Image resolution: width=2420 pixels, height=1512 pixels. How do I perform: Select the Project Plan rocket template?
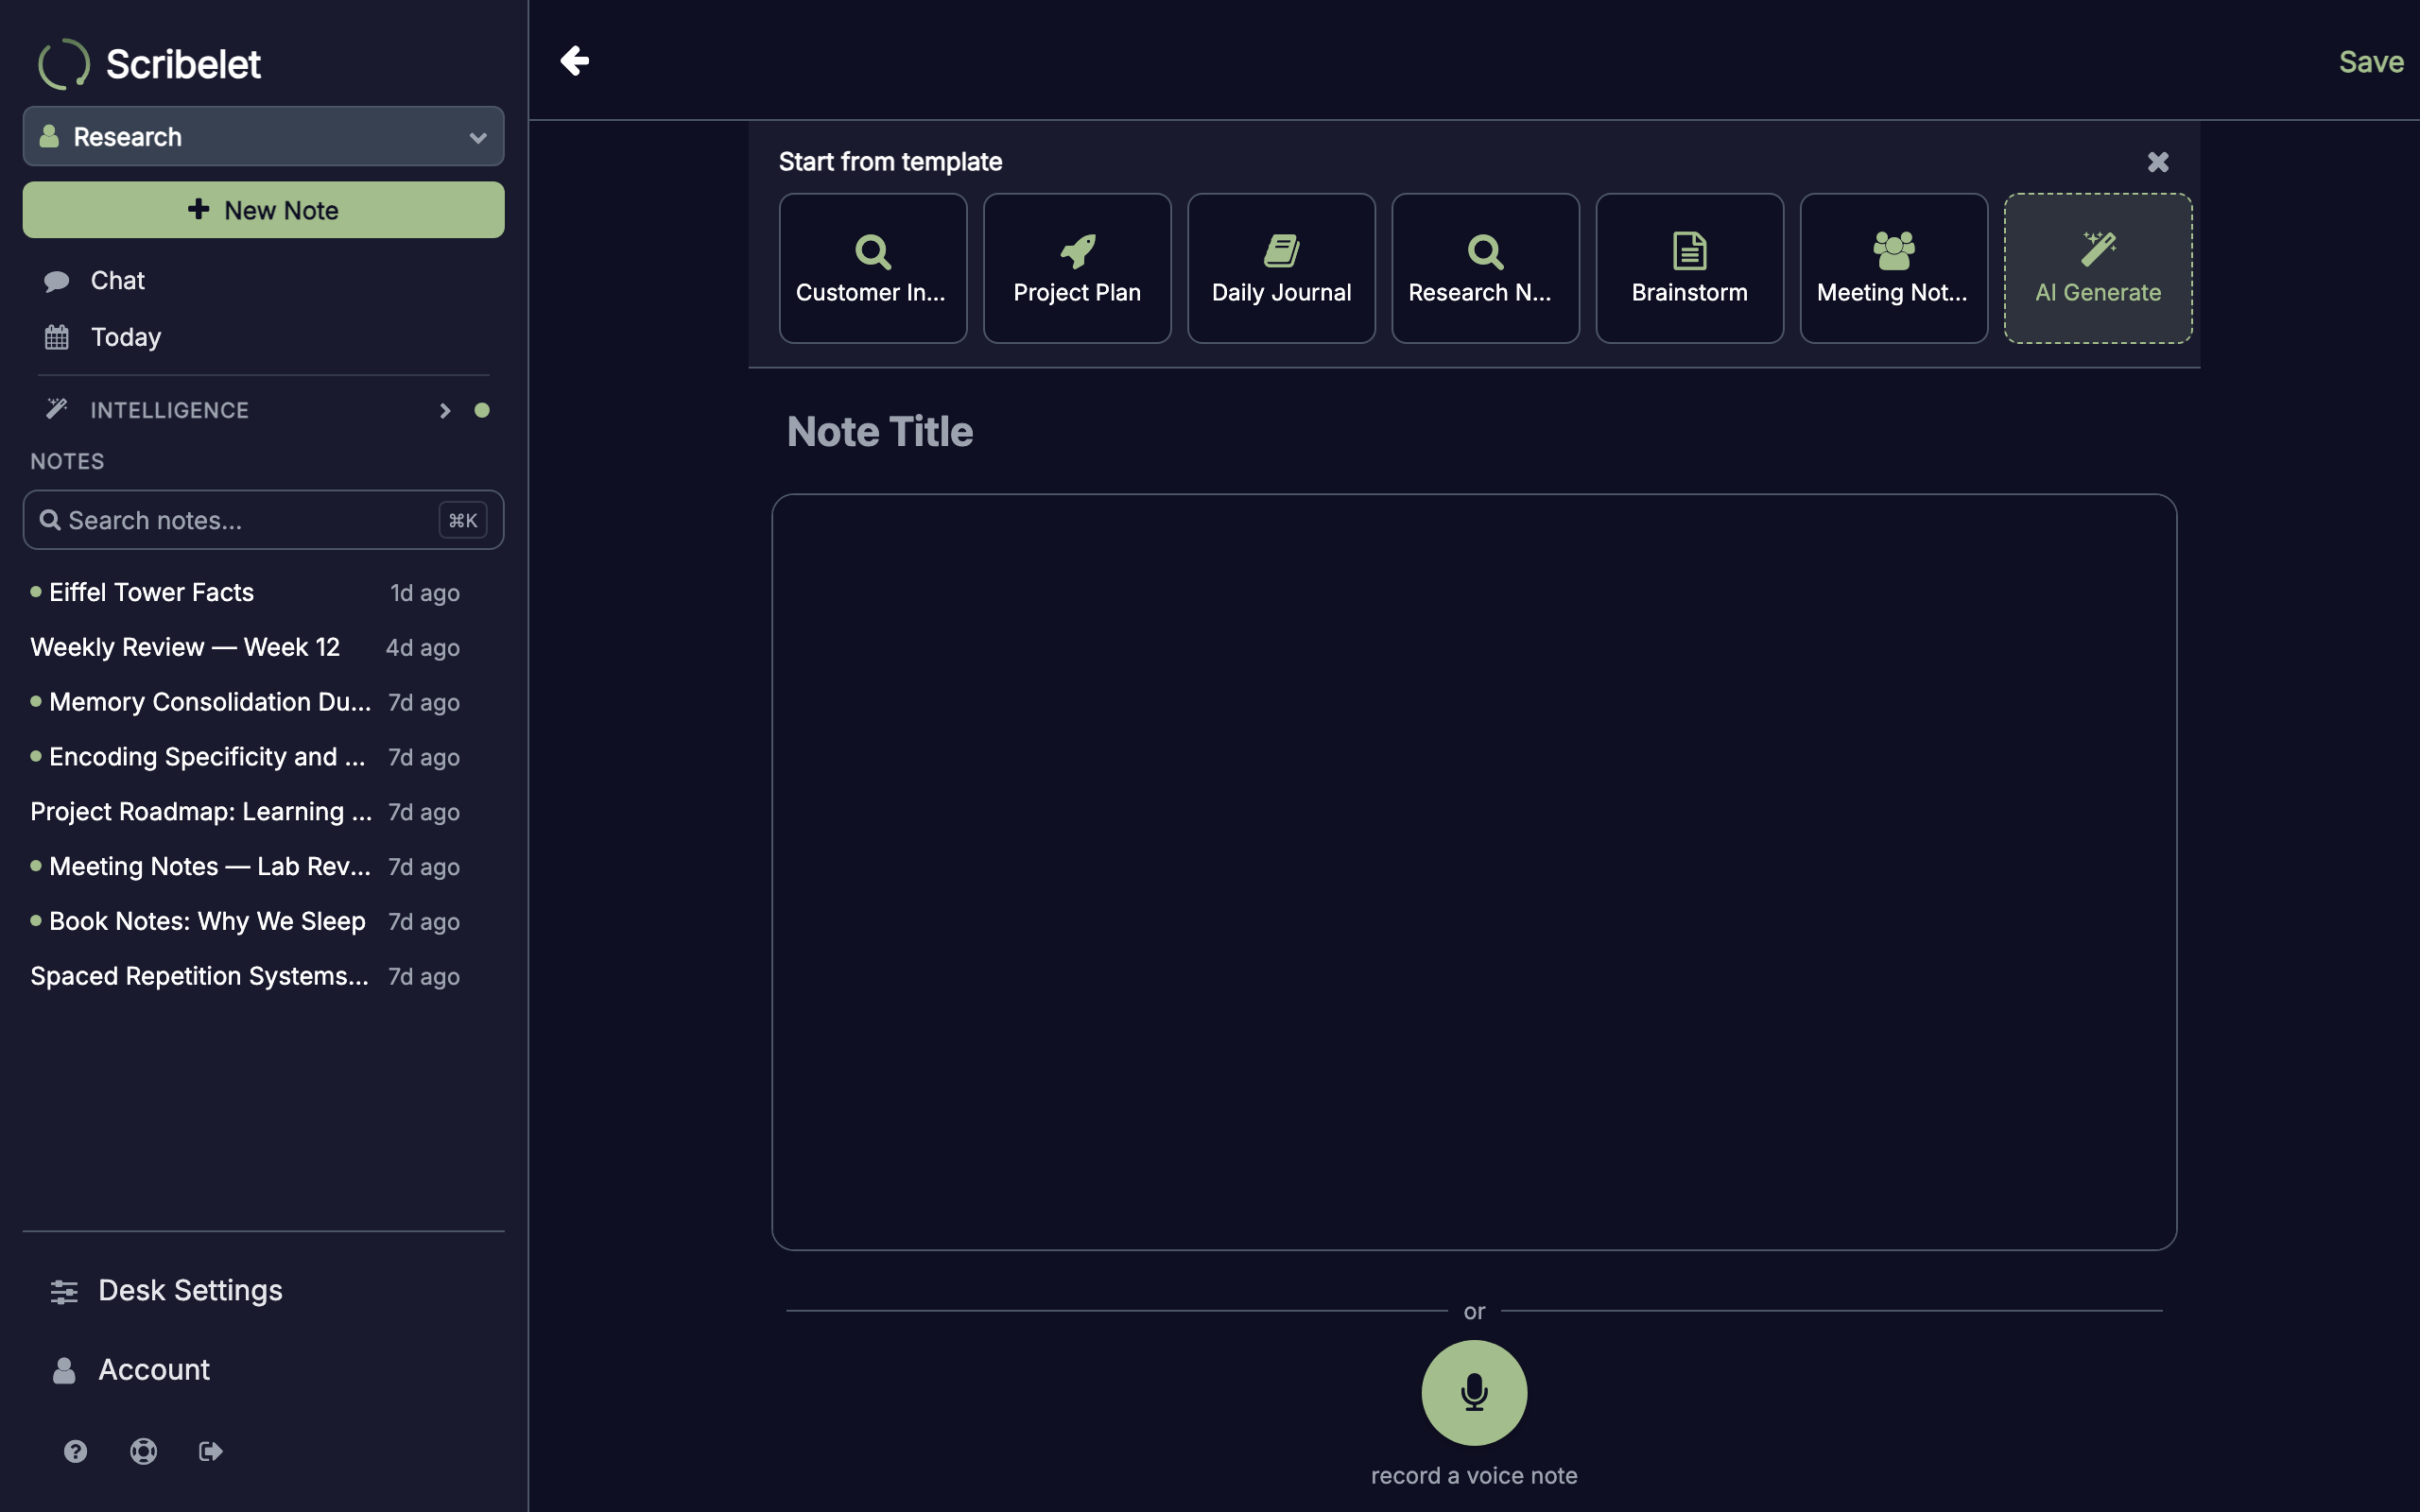(x=1077, y=268)
